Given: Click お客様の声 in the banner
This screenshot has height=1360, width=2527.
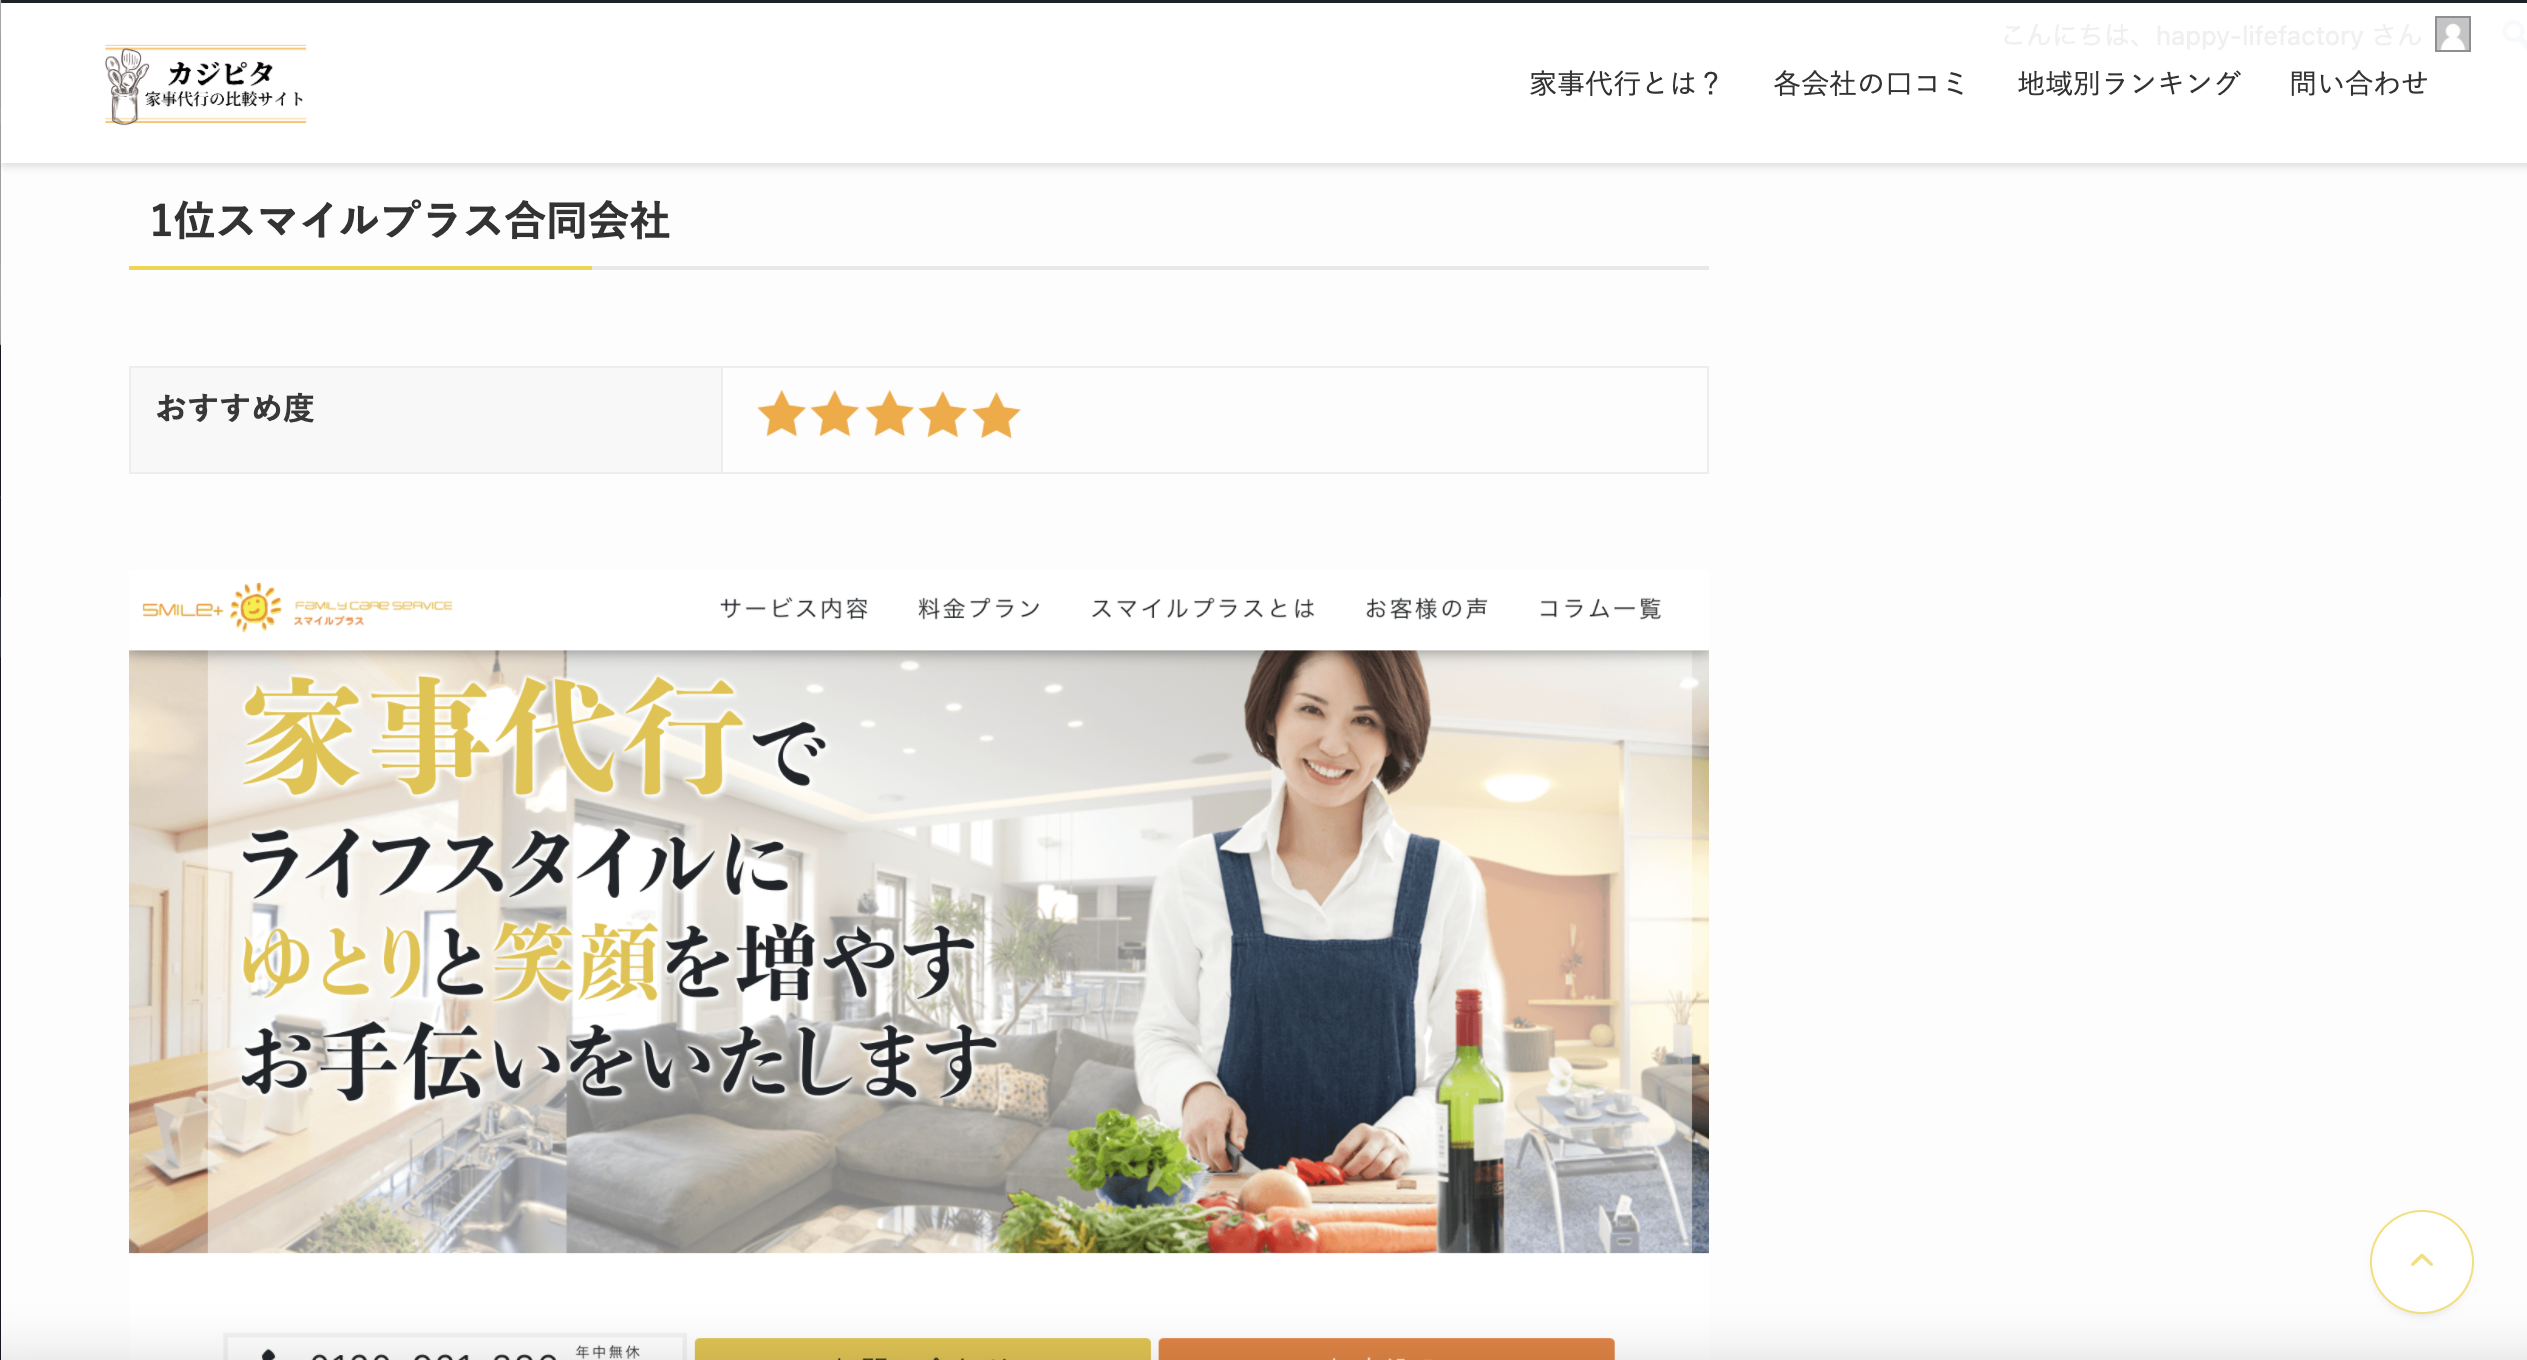Looking at the screenshot, I should [x=1427, y=608].
